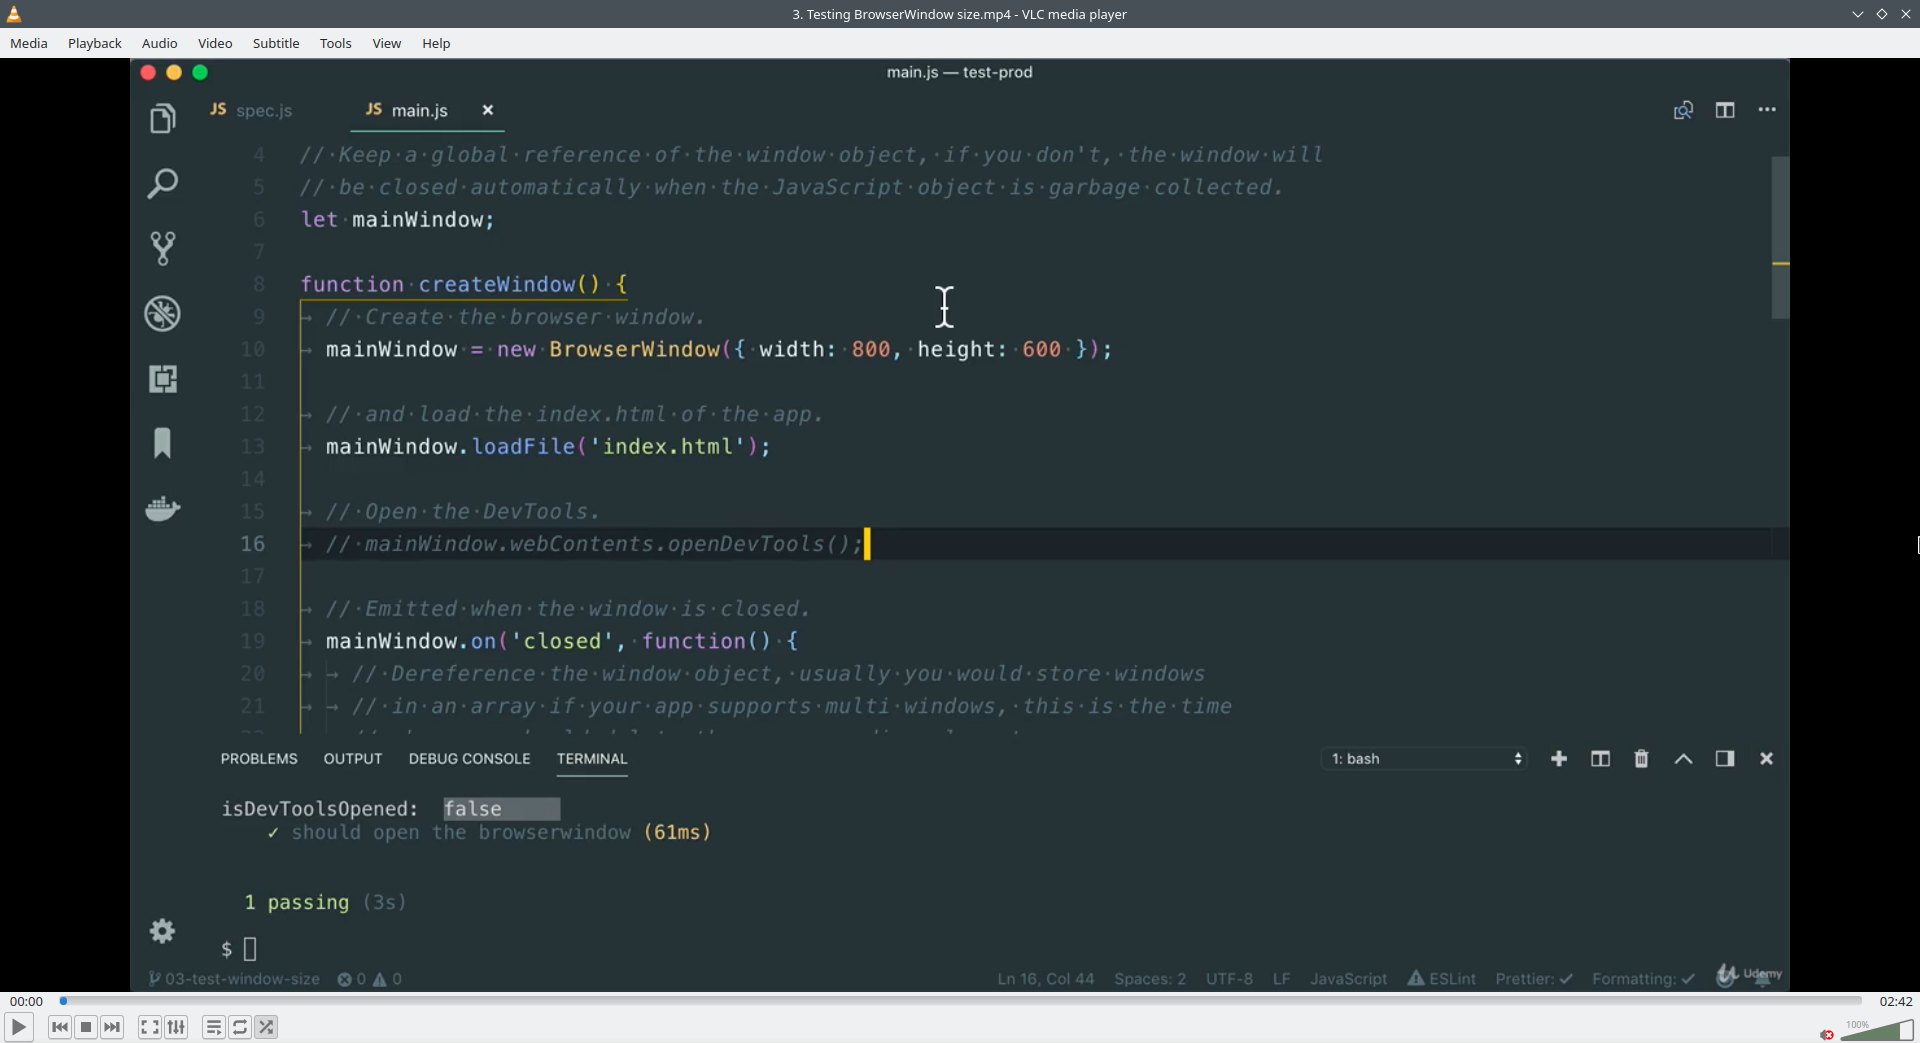Kill the terminal with the trash icon
This screenshot has width=1920, height=1043.
click(1641, 759)
